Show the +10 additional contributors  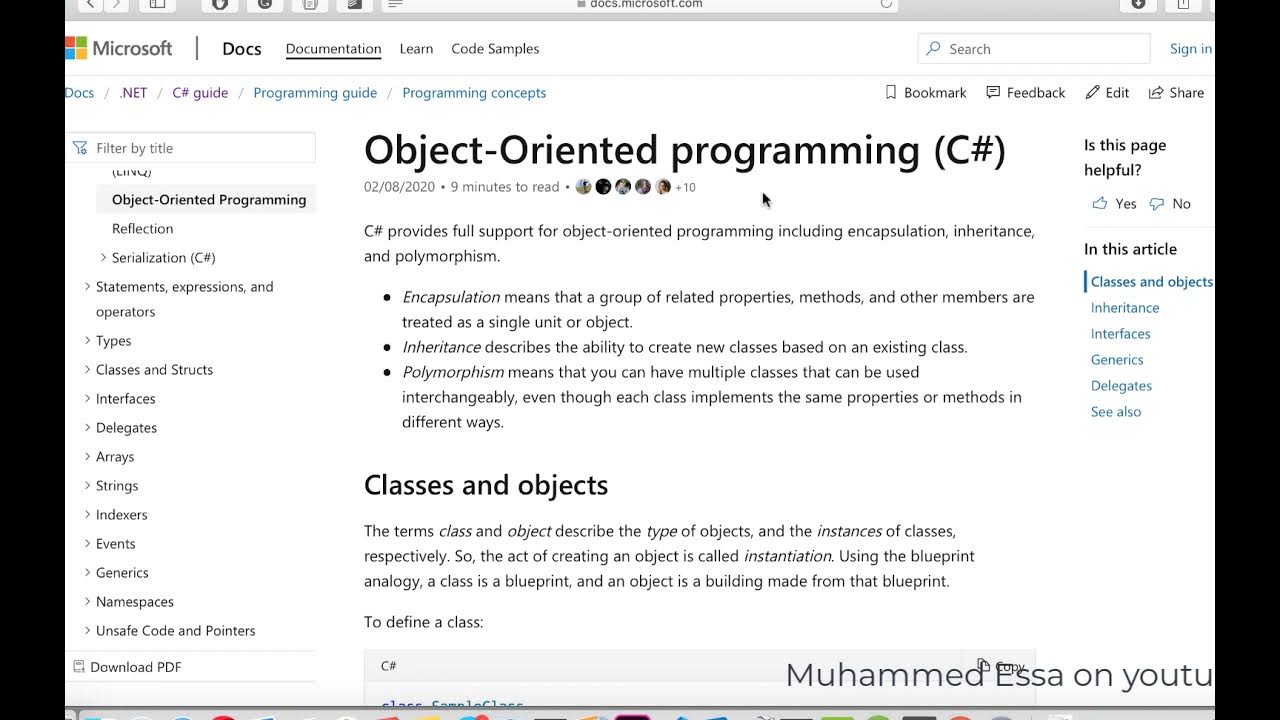pos(685,187)
